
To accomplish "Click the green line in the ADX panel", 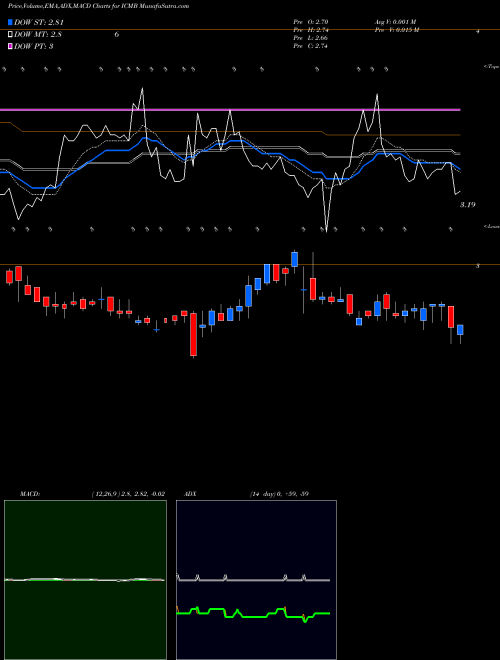I will [x=253, y=614].
